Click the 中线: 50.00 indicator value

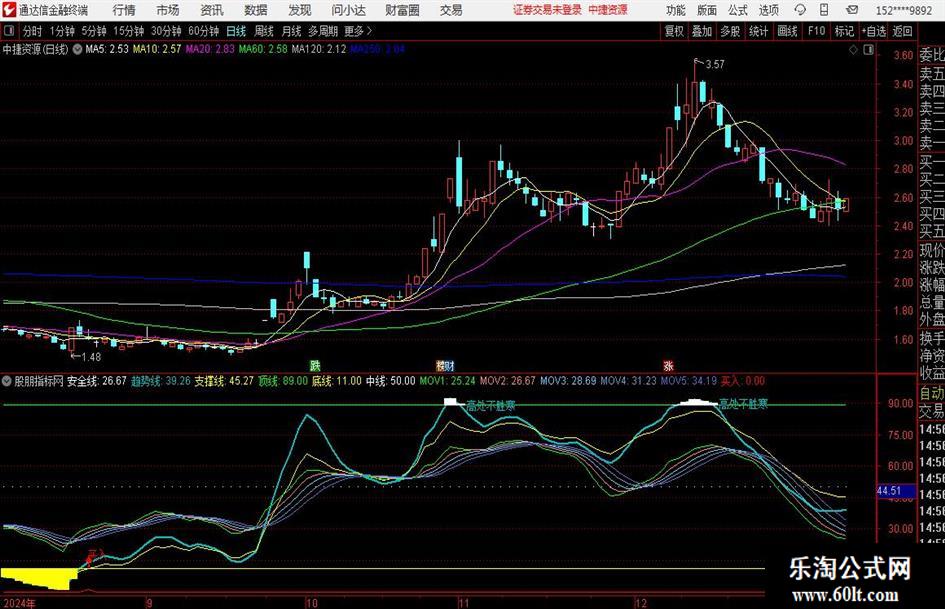click(x=391, y=381)
